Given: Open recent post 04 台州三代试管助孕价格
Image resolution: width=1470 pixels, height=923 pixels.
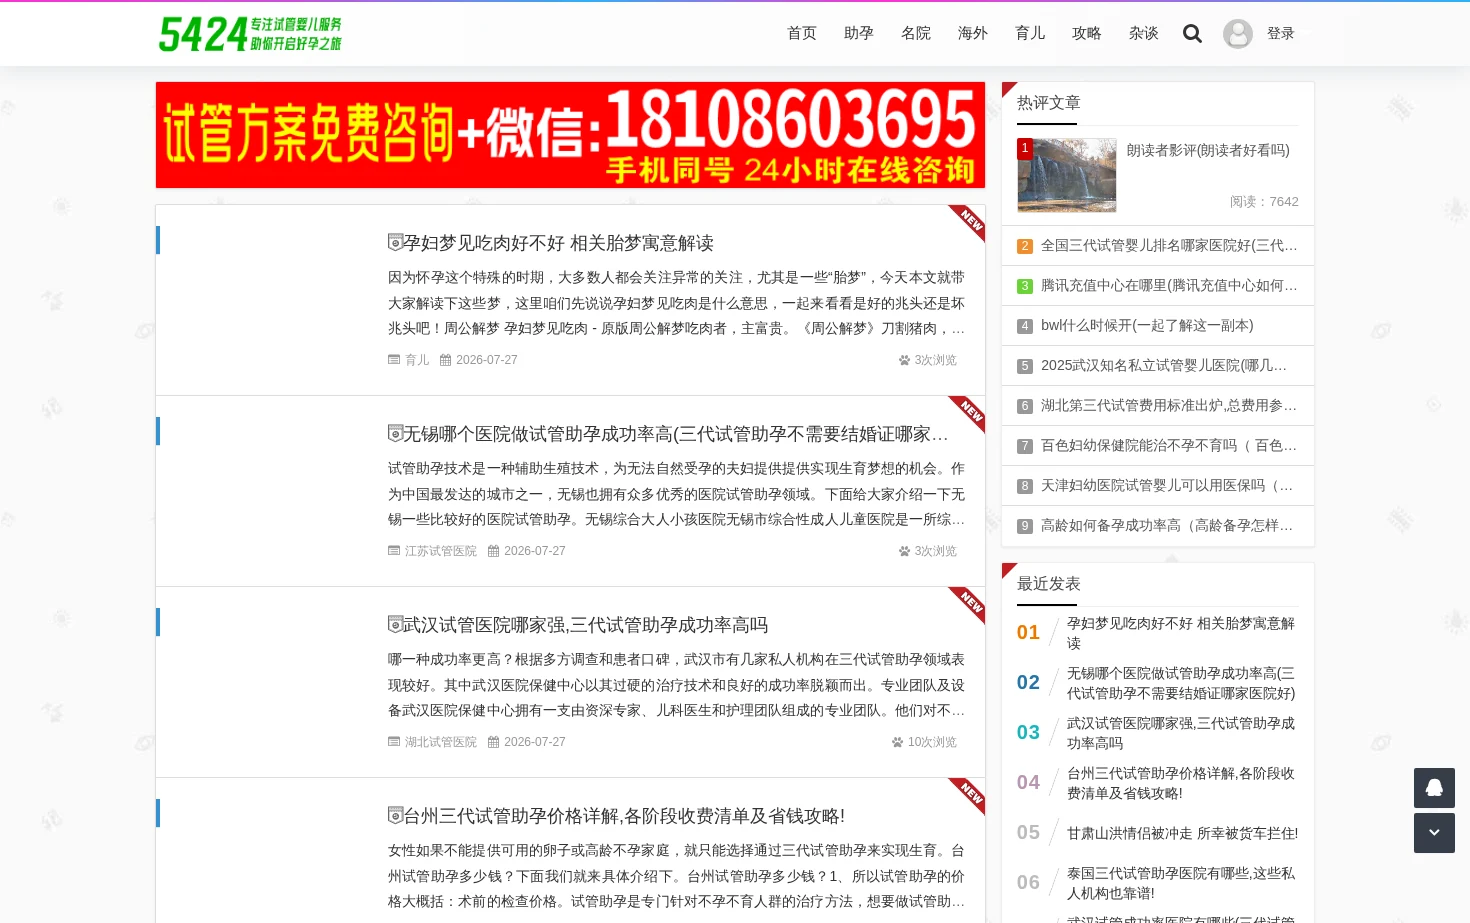Looking at the screenshot, I should (1181, 783).
